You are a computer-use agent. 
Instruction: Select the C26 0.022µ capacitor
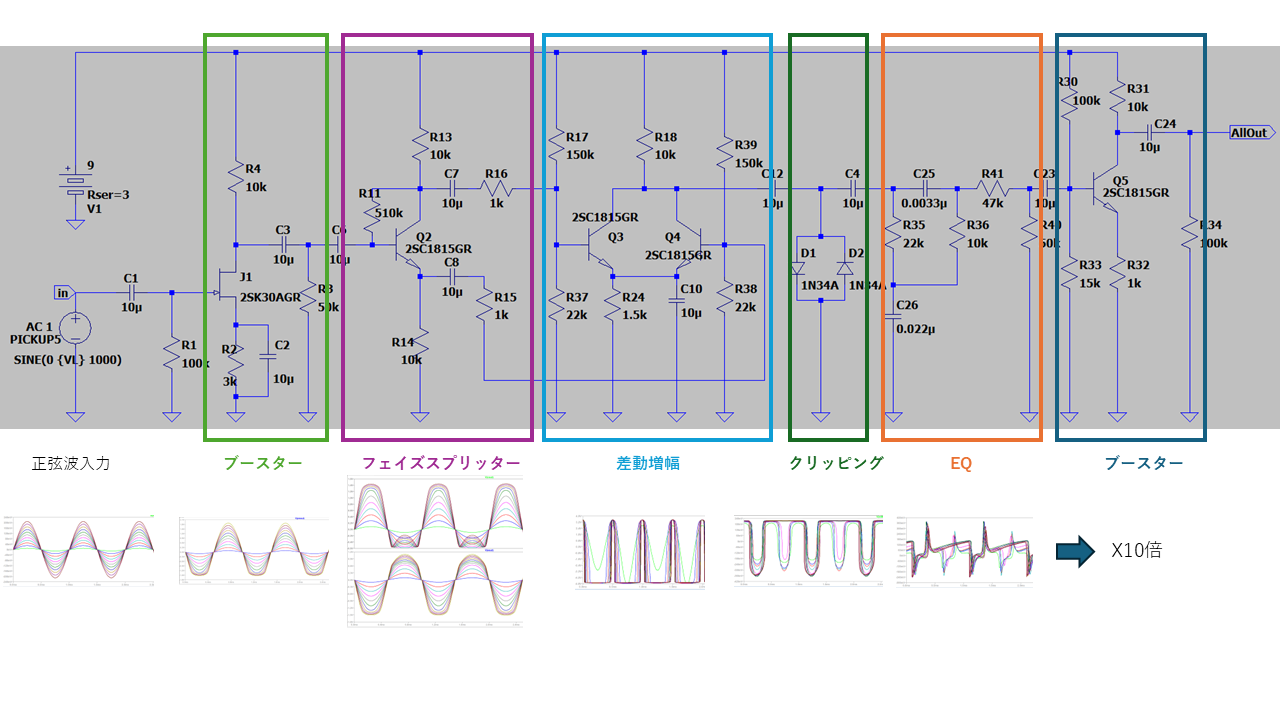(893, 318)
